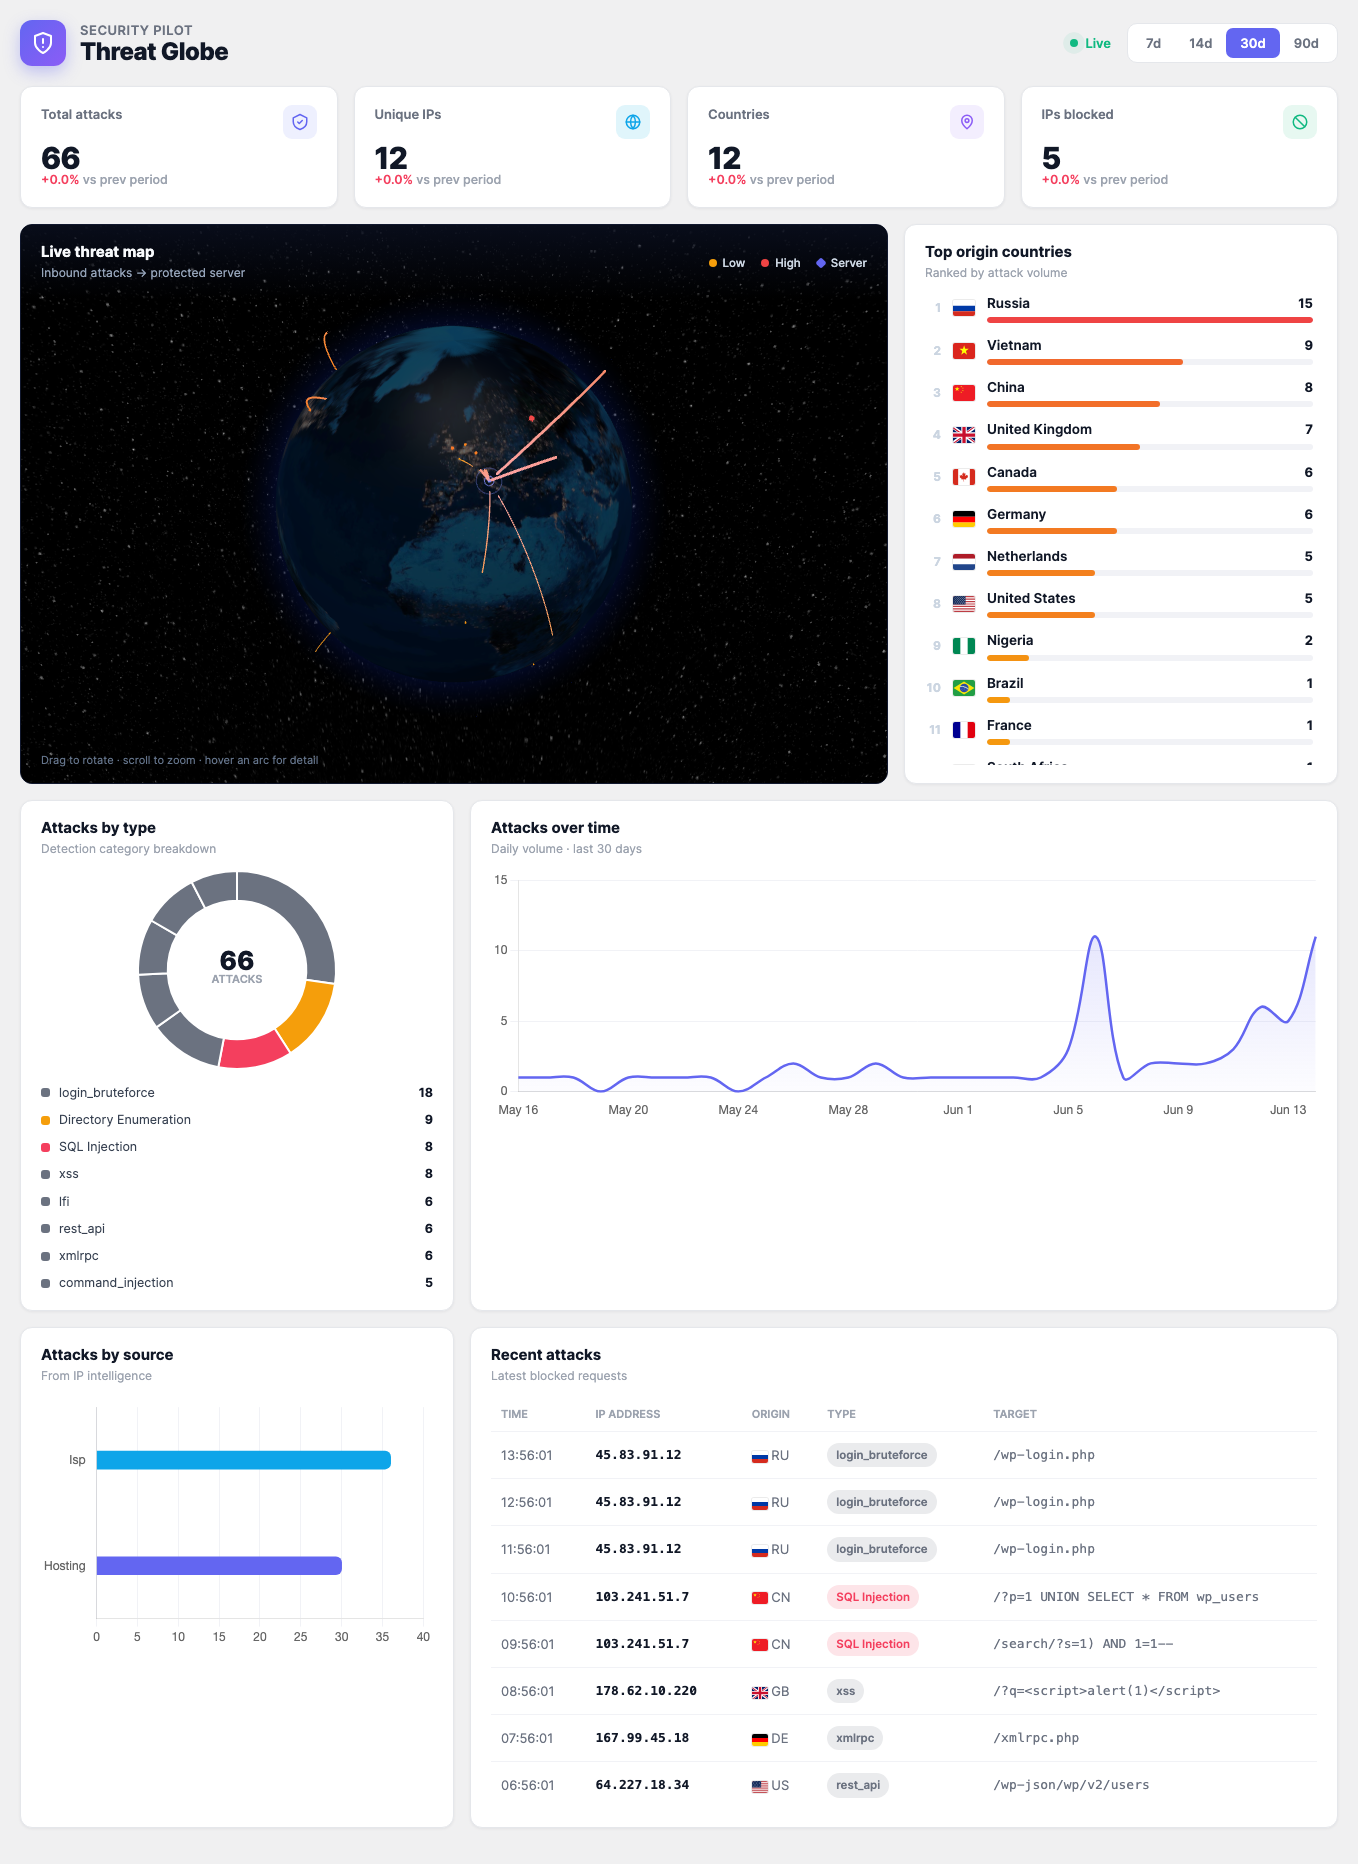Click the Jun 5 peak on the attacks chart
The height and width of the screenshot is (1864, 1358).
[x=1096, y=937]
